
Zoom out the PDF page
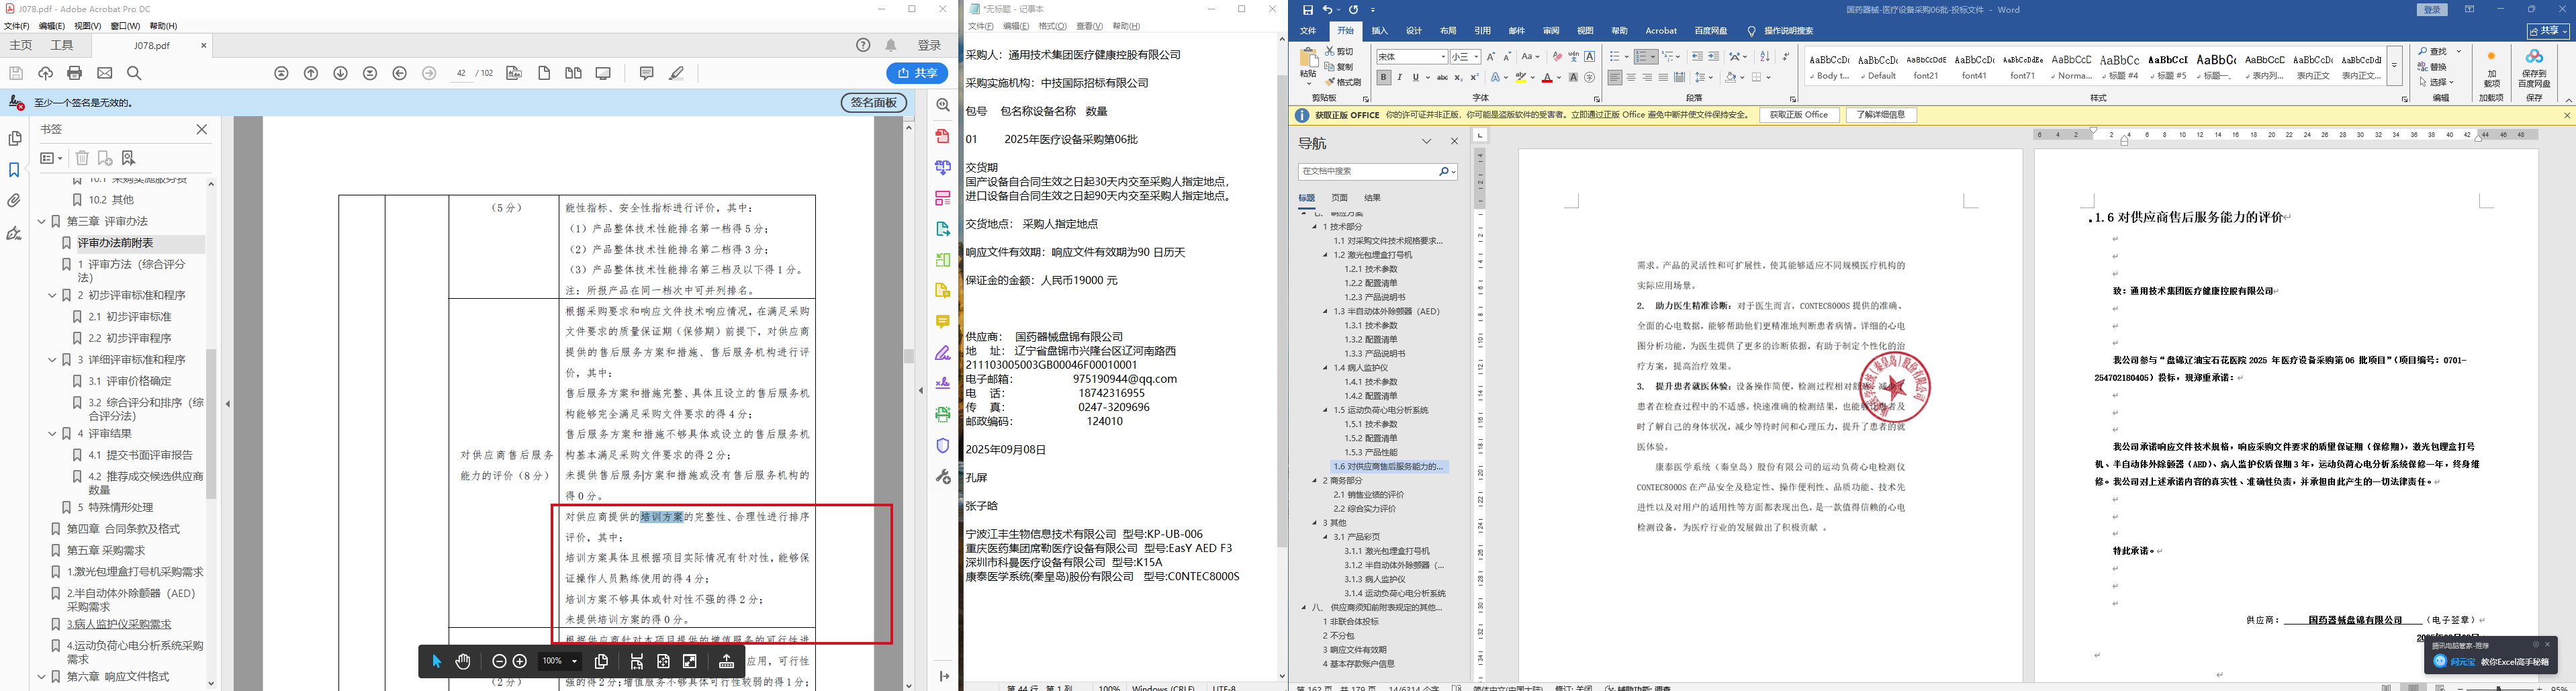pos(499,661)
